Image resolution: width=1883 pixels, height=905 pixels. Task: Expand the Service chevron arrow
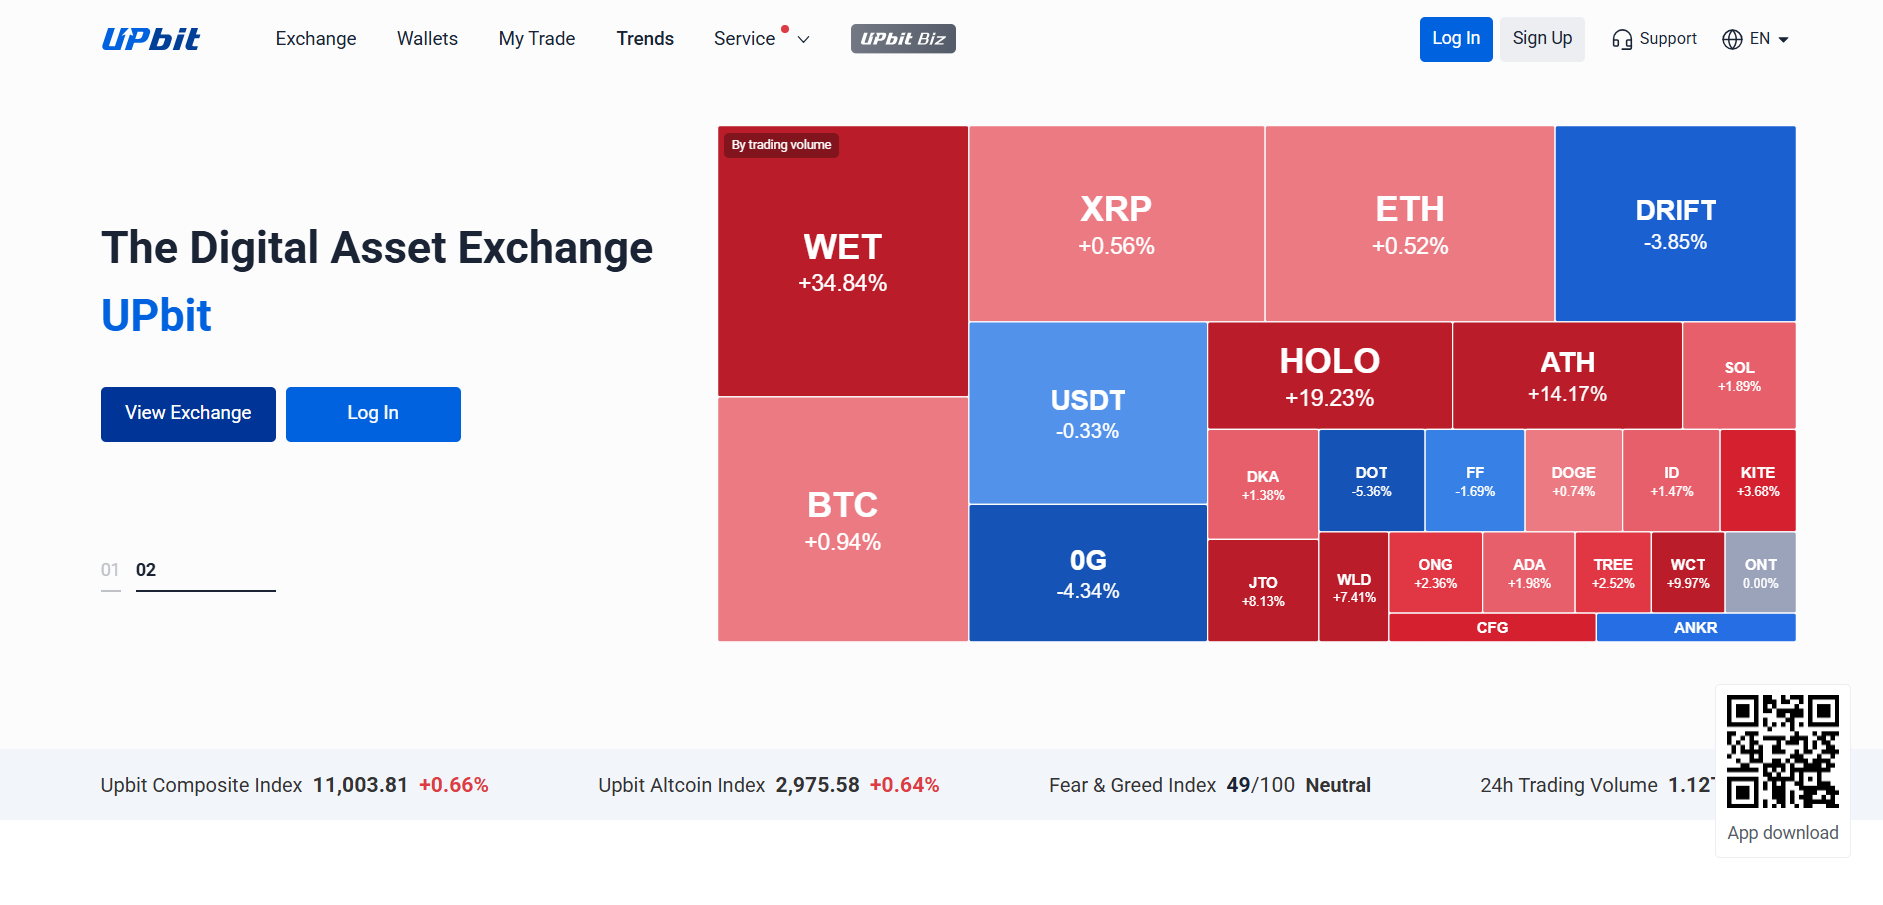803,39
